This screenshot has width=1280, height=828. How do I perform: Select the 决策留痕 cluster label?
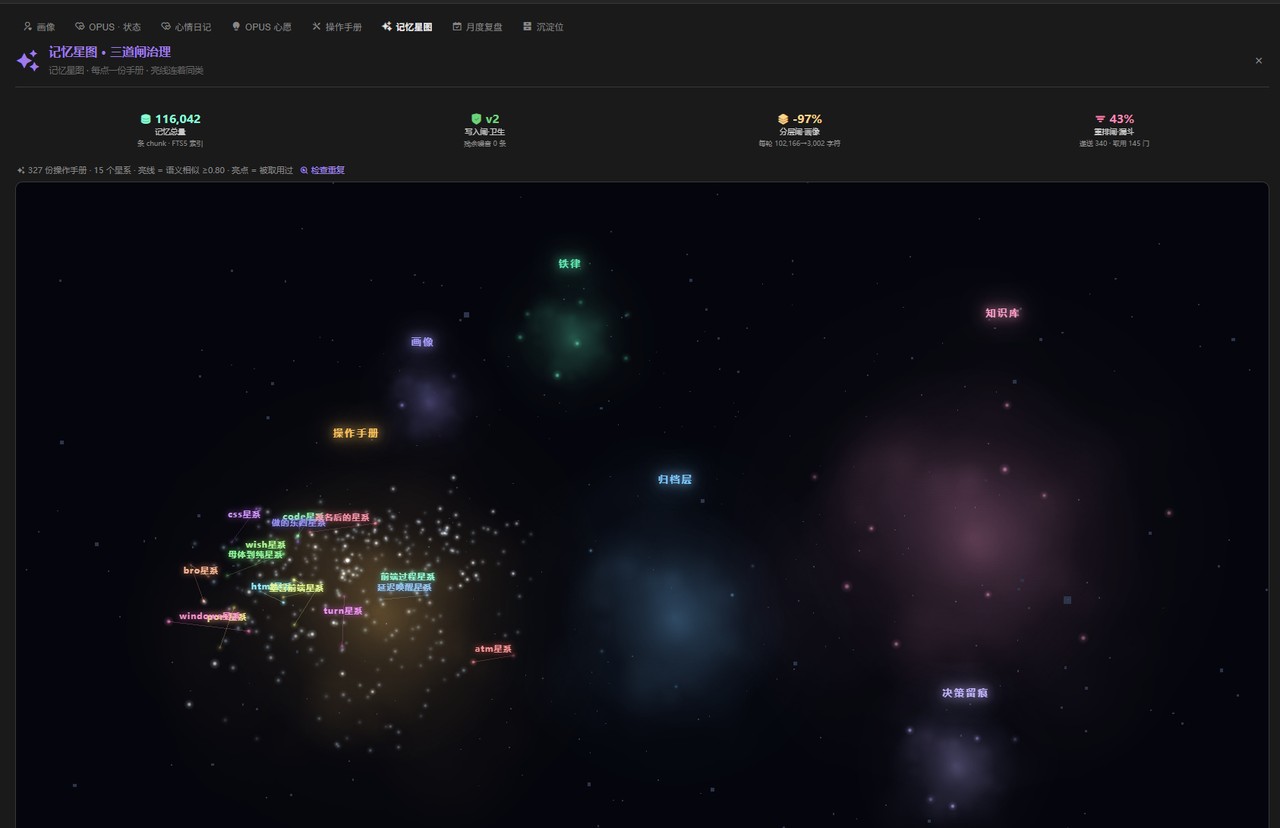[x=965, y=693]
